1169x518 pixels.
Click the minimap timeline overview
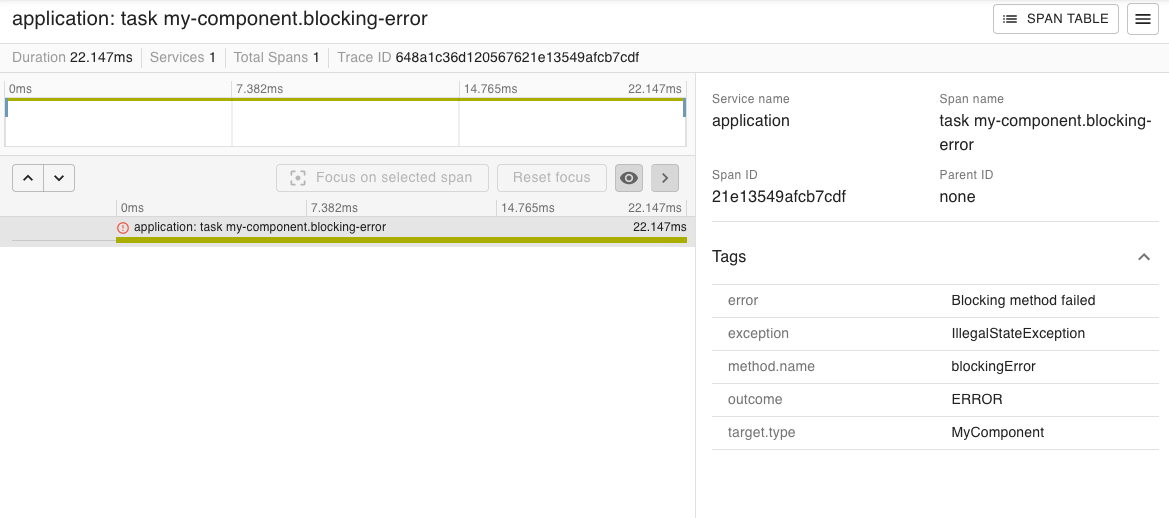[345, 122]
